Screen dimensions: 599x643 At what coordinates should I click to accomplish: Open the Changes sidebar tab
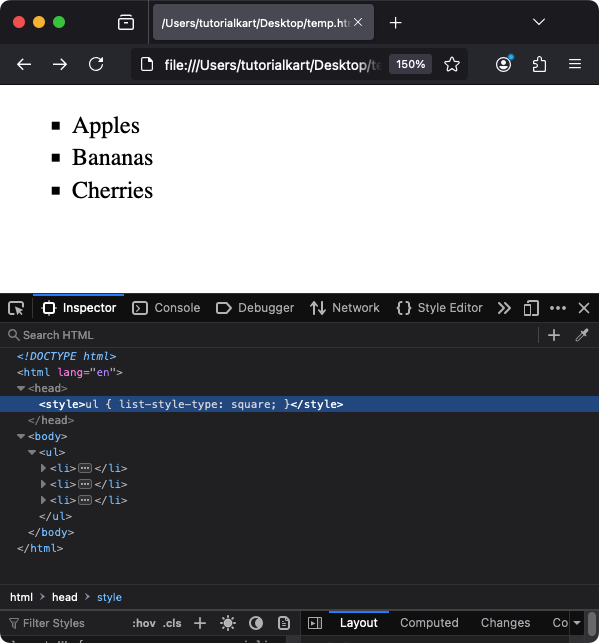(x=505, y=623)
